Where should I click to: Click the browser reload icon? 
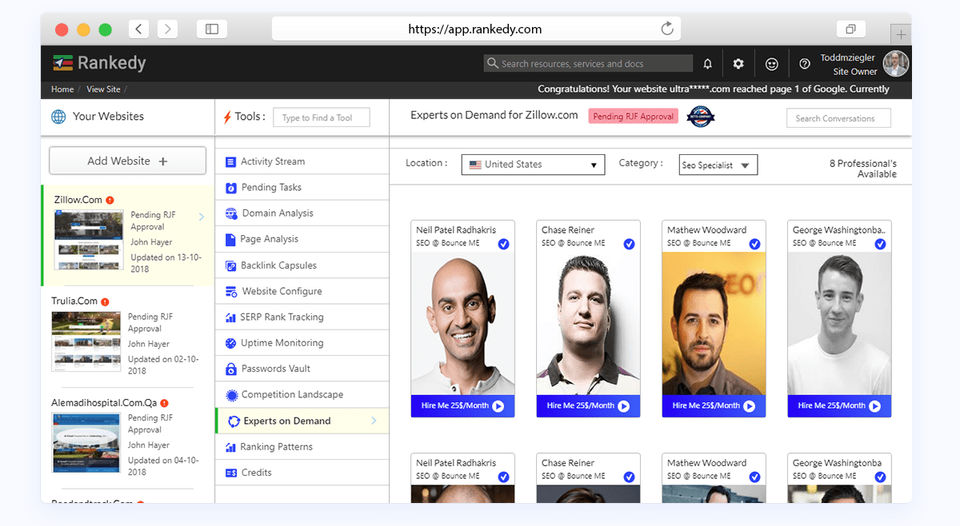coord(667,29)
